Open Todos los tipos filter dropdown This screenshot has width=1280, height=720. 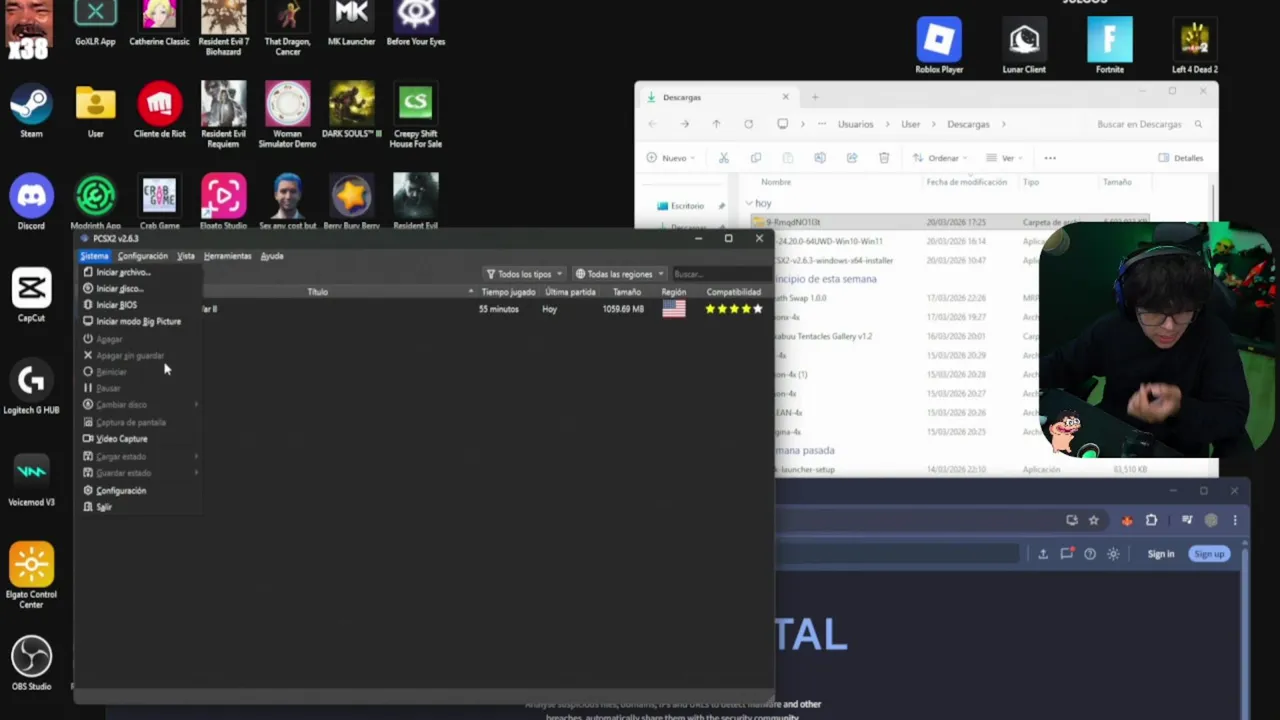click(525, 274)
